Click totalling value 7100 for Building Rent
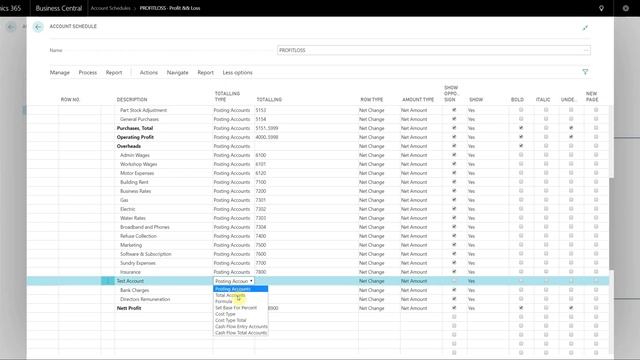The height and width of the screenshot is (360, 640). pyautogui.click(x=261, y=182)
